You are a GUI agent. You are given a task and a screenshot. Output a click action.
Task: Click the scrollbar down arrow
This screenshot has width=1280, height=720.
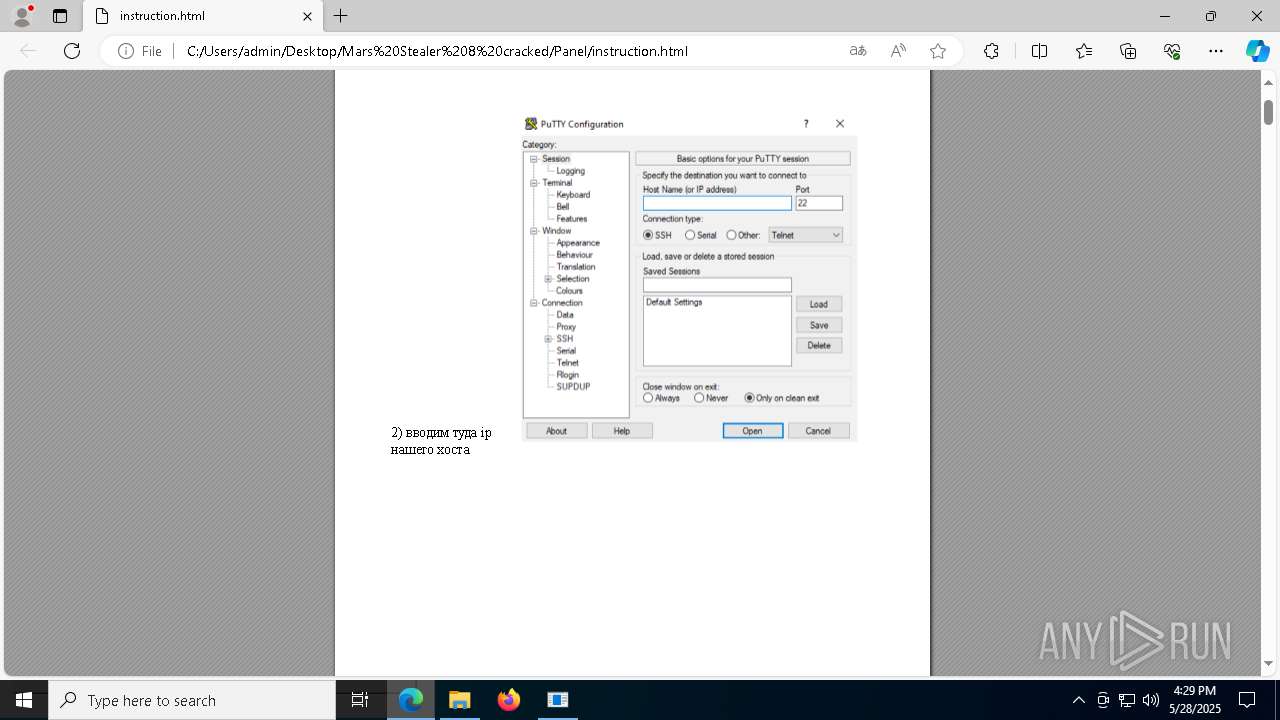pyautogui.click(x=1268, y=664)
